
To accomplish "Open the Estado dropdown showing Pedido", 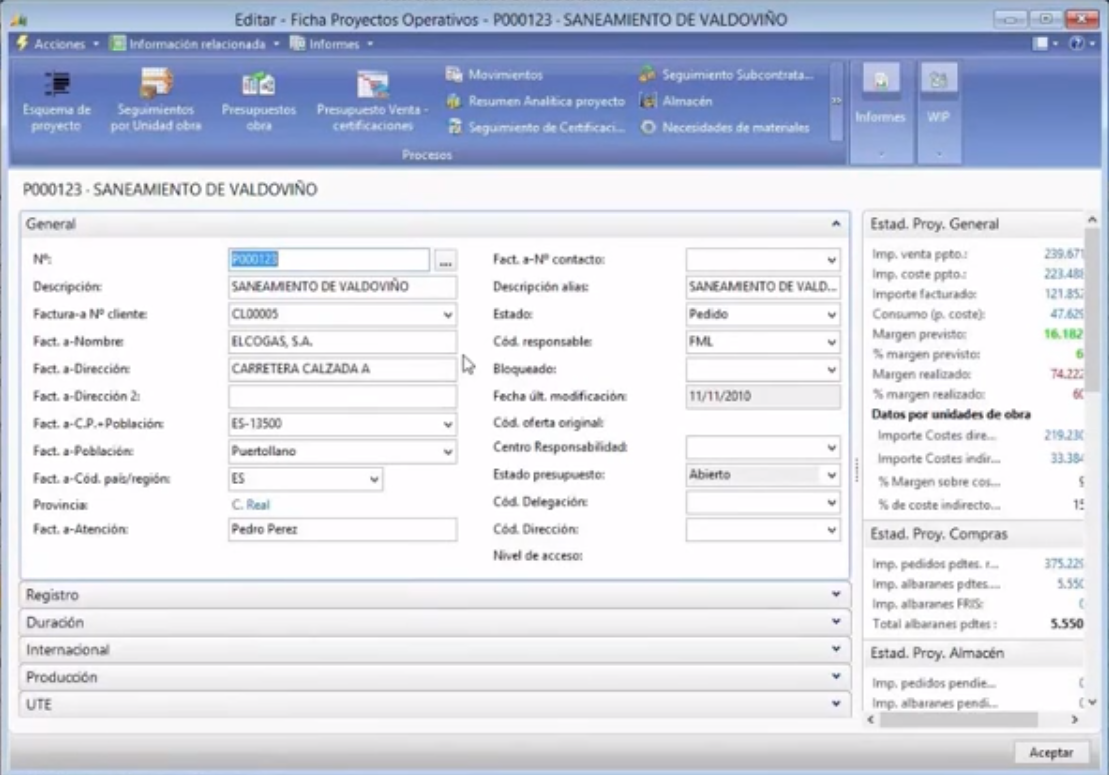I will click(831, 315).
